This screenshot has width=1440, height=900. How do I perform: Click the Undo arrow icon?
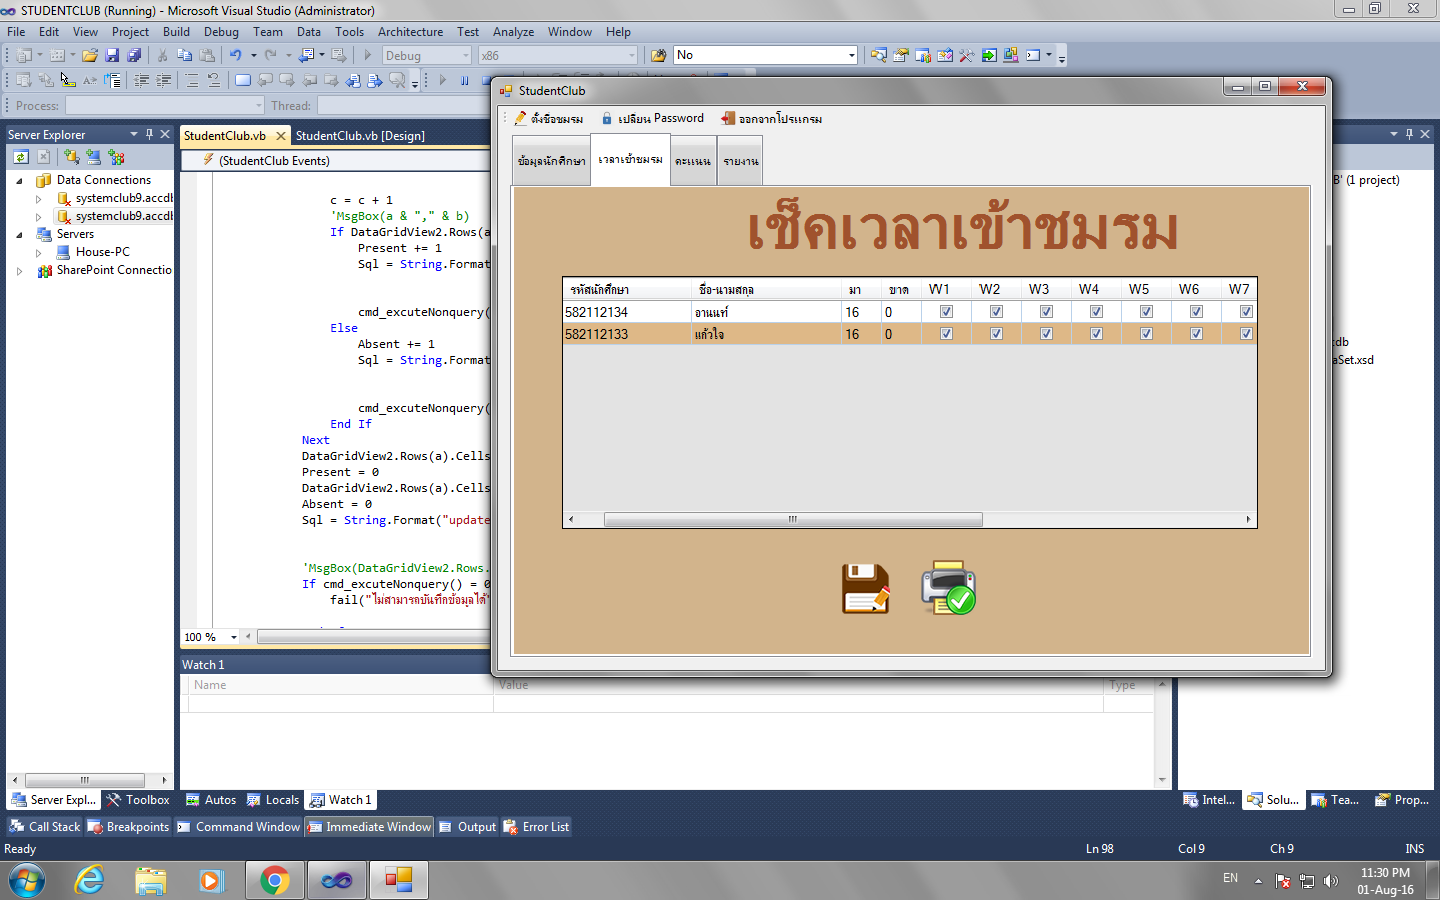236,55
